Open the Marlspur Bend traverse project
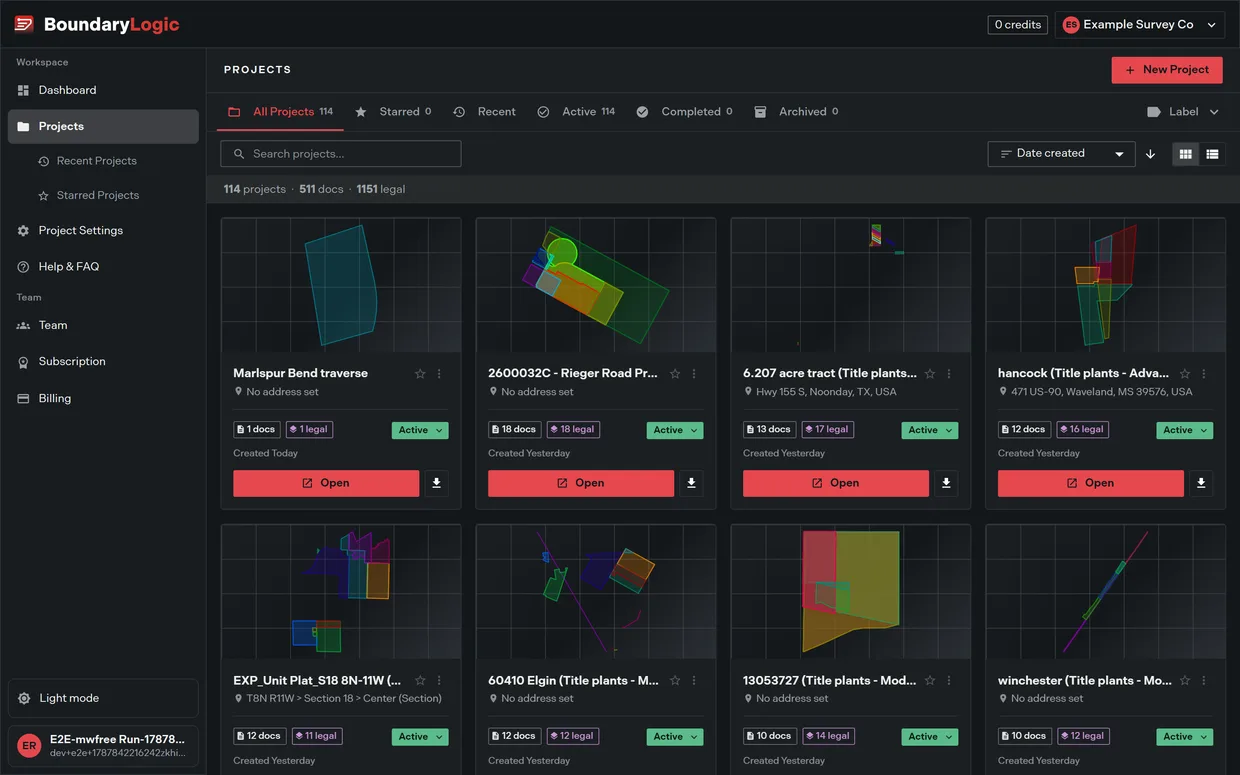The width and height of the screenshot is (1240, 775). coord(326,483)
